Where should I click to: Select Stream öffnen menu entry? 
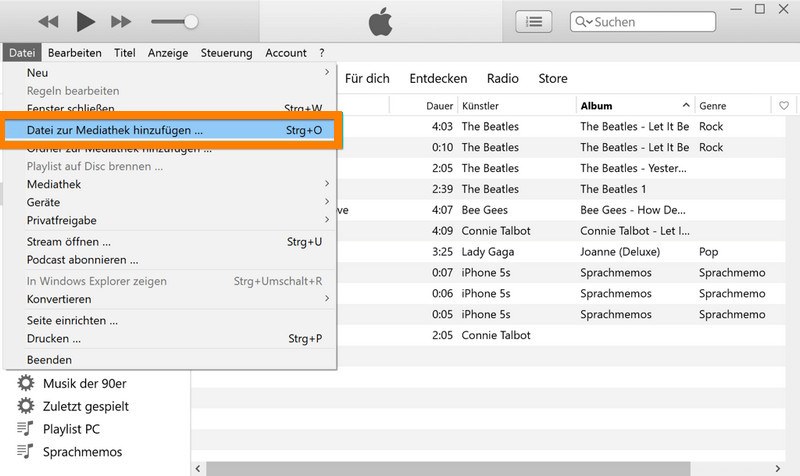[x=170, y=241]
